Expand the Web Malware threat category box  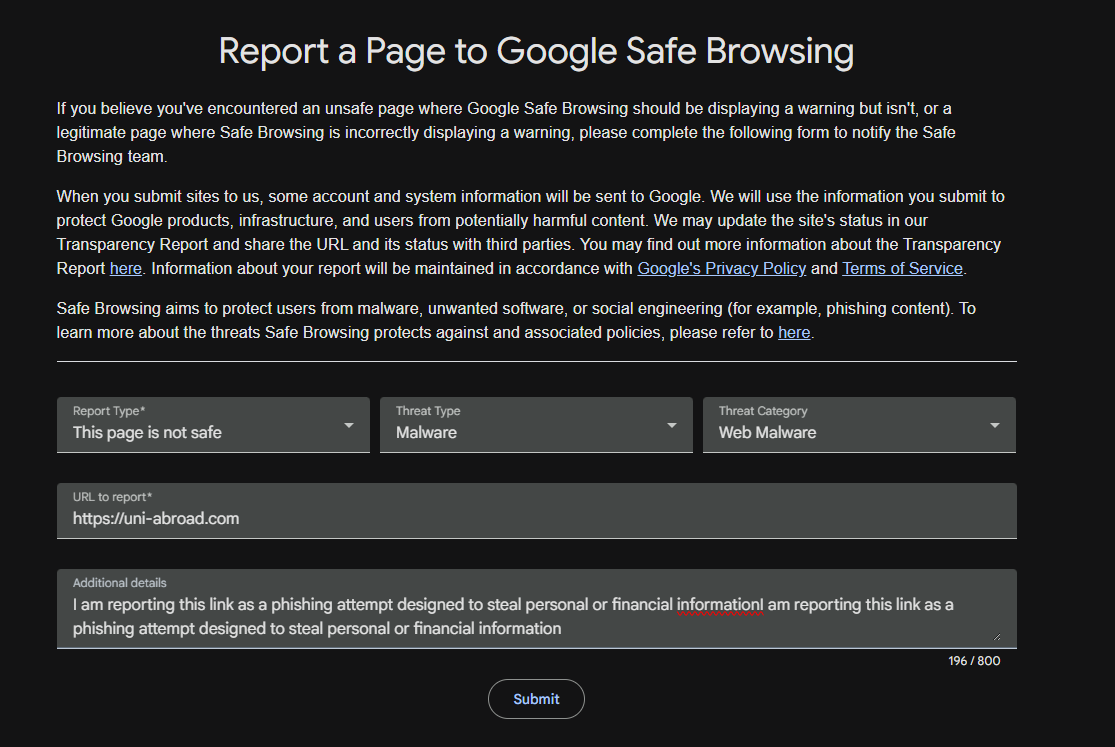point(859,425)
